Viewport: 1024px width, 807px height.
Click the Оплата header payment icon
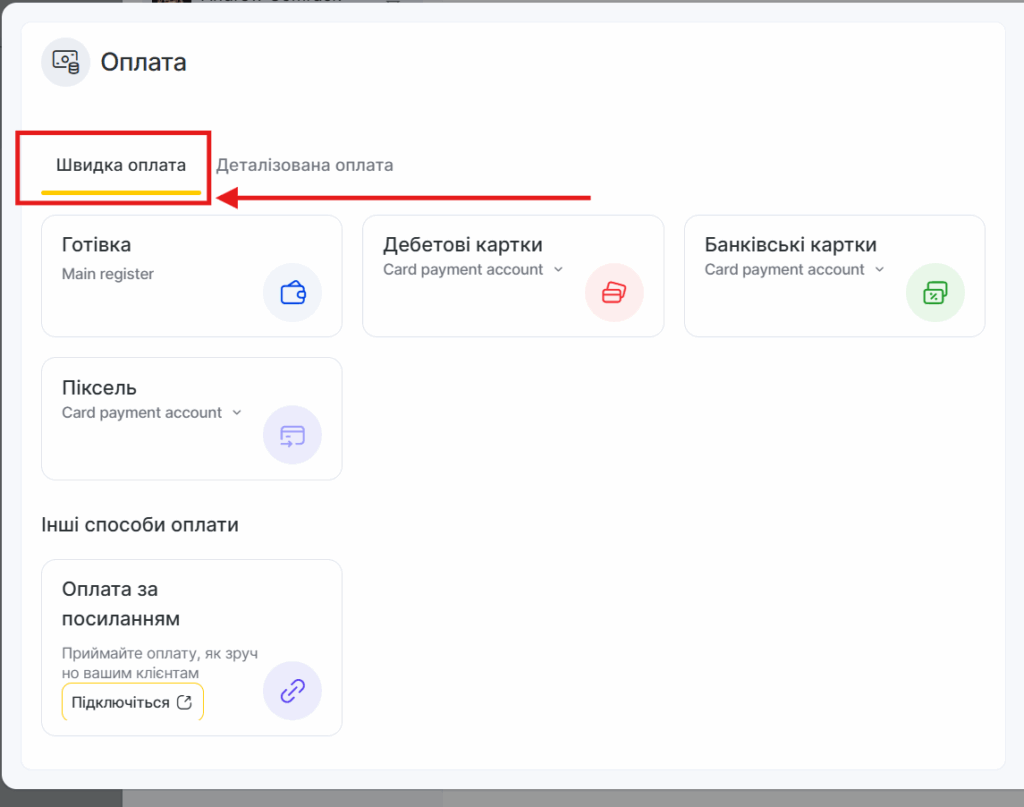coord(66,62)
